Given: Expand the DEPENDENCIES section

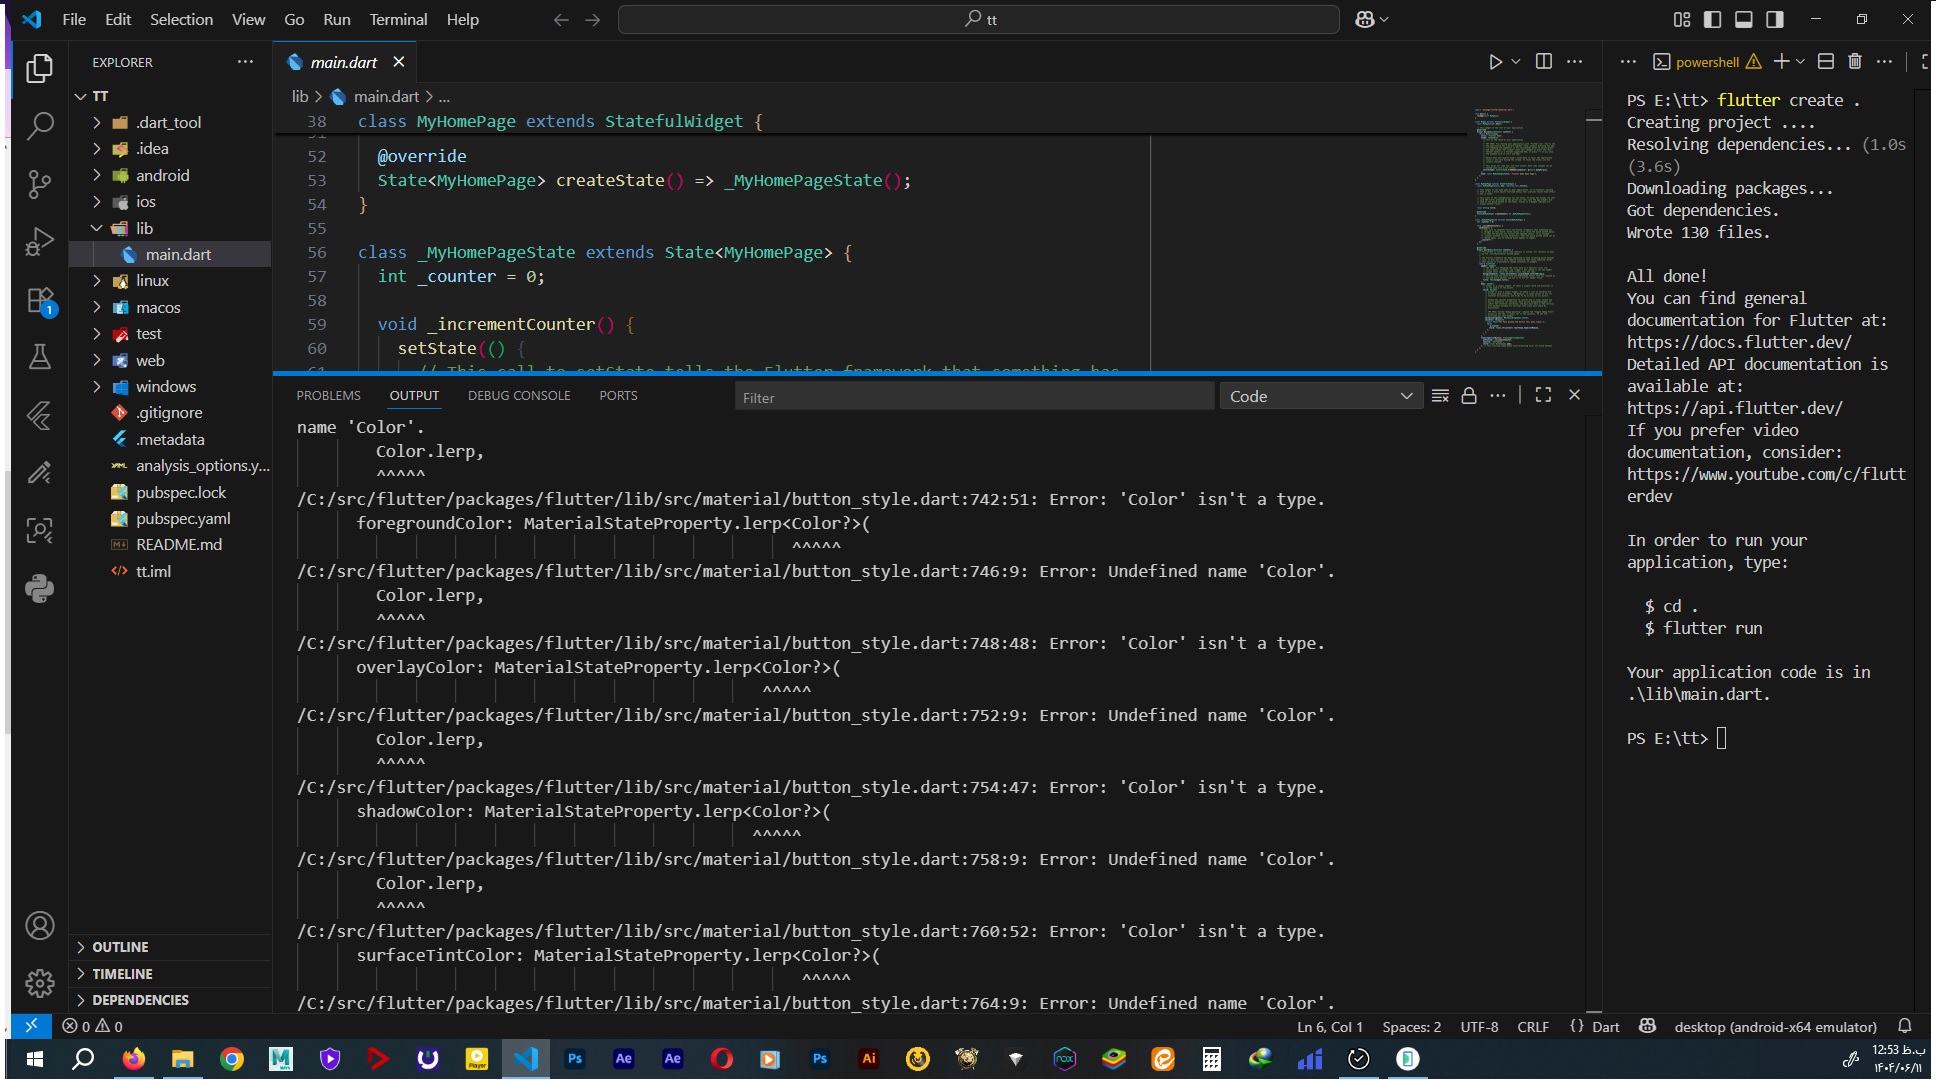Looking at the screenshot, I should tap(140, 1000).
